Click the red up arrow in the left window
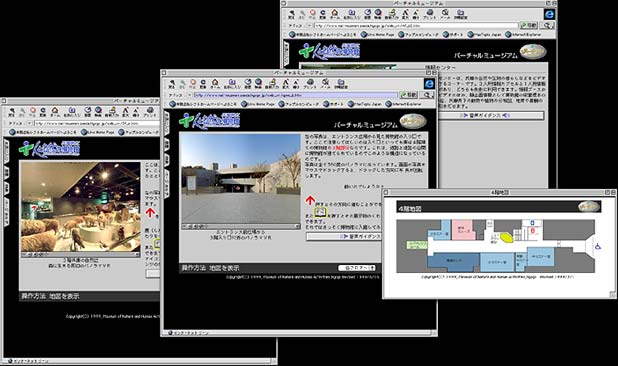This screenshot has height=366, width=618. (150, 213)
